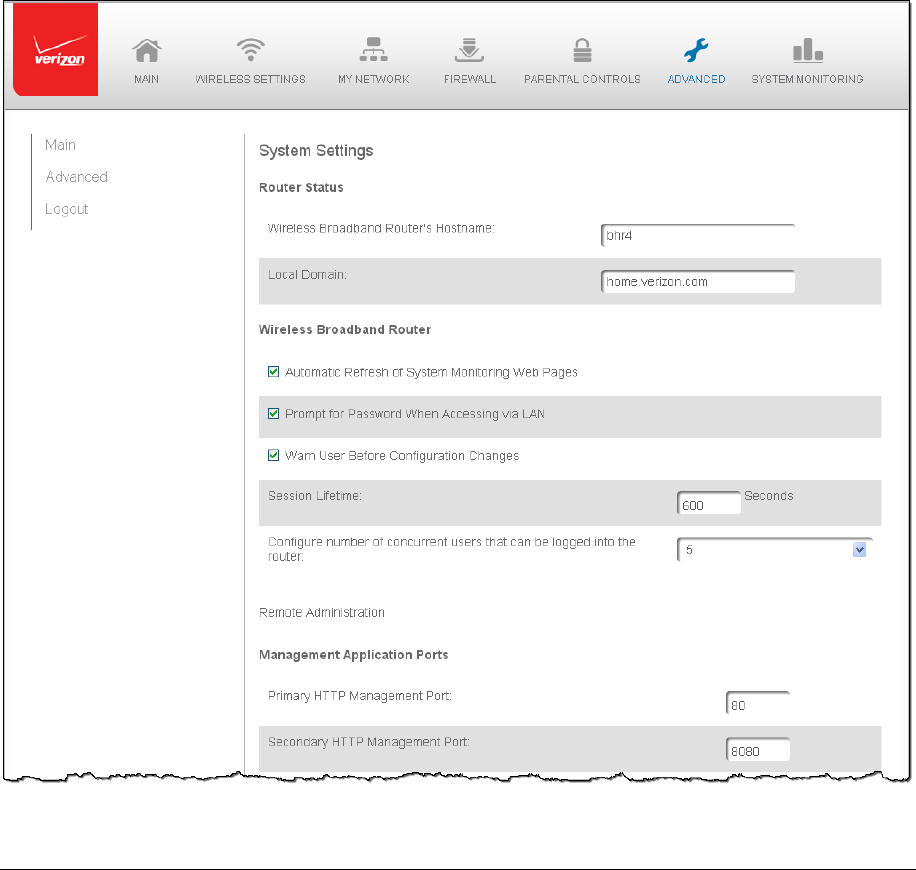Expand the concurrent users dropdown

tap(775, 550)
